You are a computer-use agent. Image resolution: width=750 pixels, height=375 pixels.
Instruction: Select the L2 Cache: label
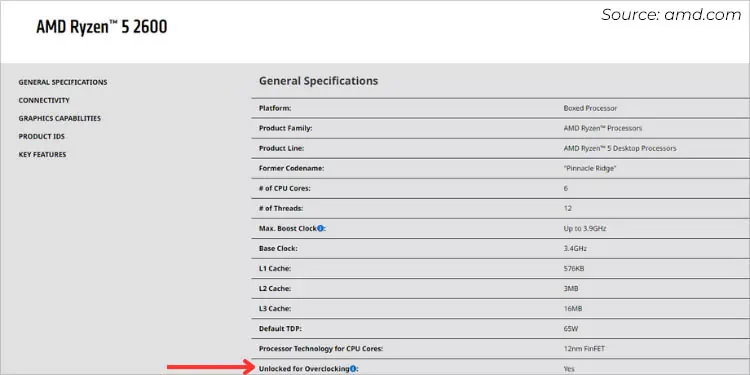275,289
